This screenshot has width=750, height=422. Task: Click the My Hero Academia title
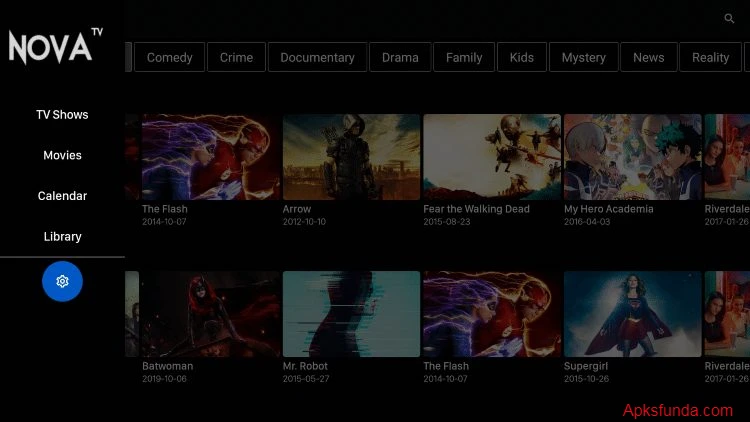pos(608,209)
